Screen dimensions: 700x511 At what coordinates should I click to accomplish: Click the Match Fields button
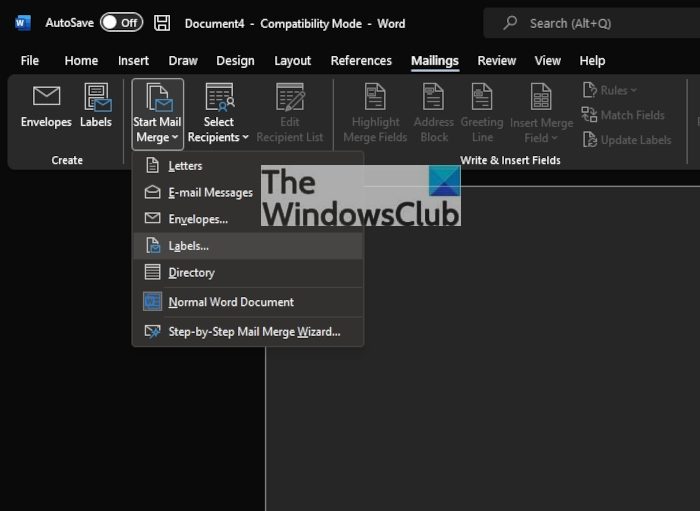pos(623,115)
